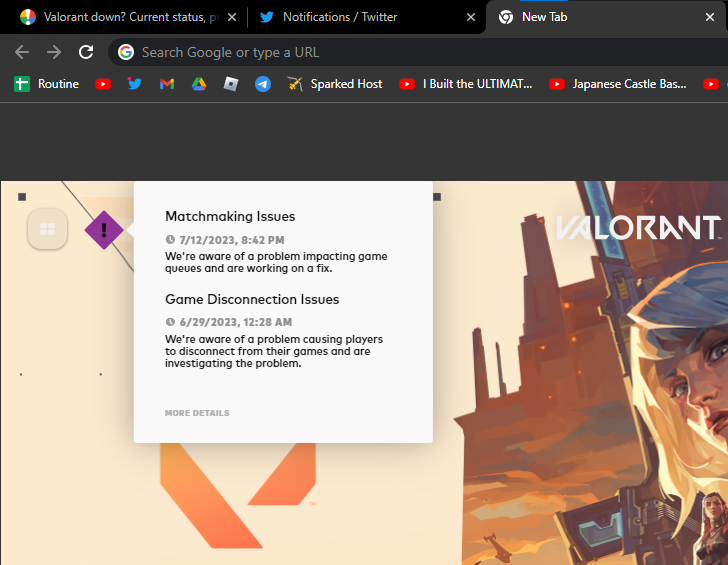Open the first YouTube bookmark icon
The width and height of the screenshot is (728, 565).
click(103, 84)
